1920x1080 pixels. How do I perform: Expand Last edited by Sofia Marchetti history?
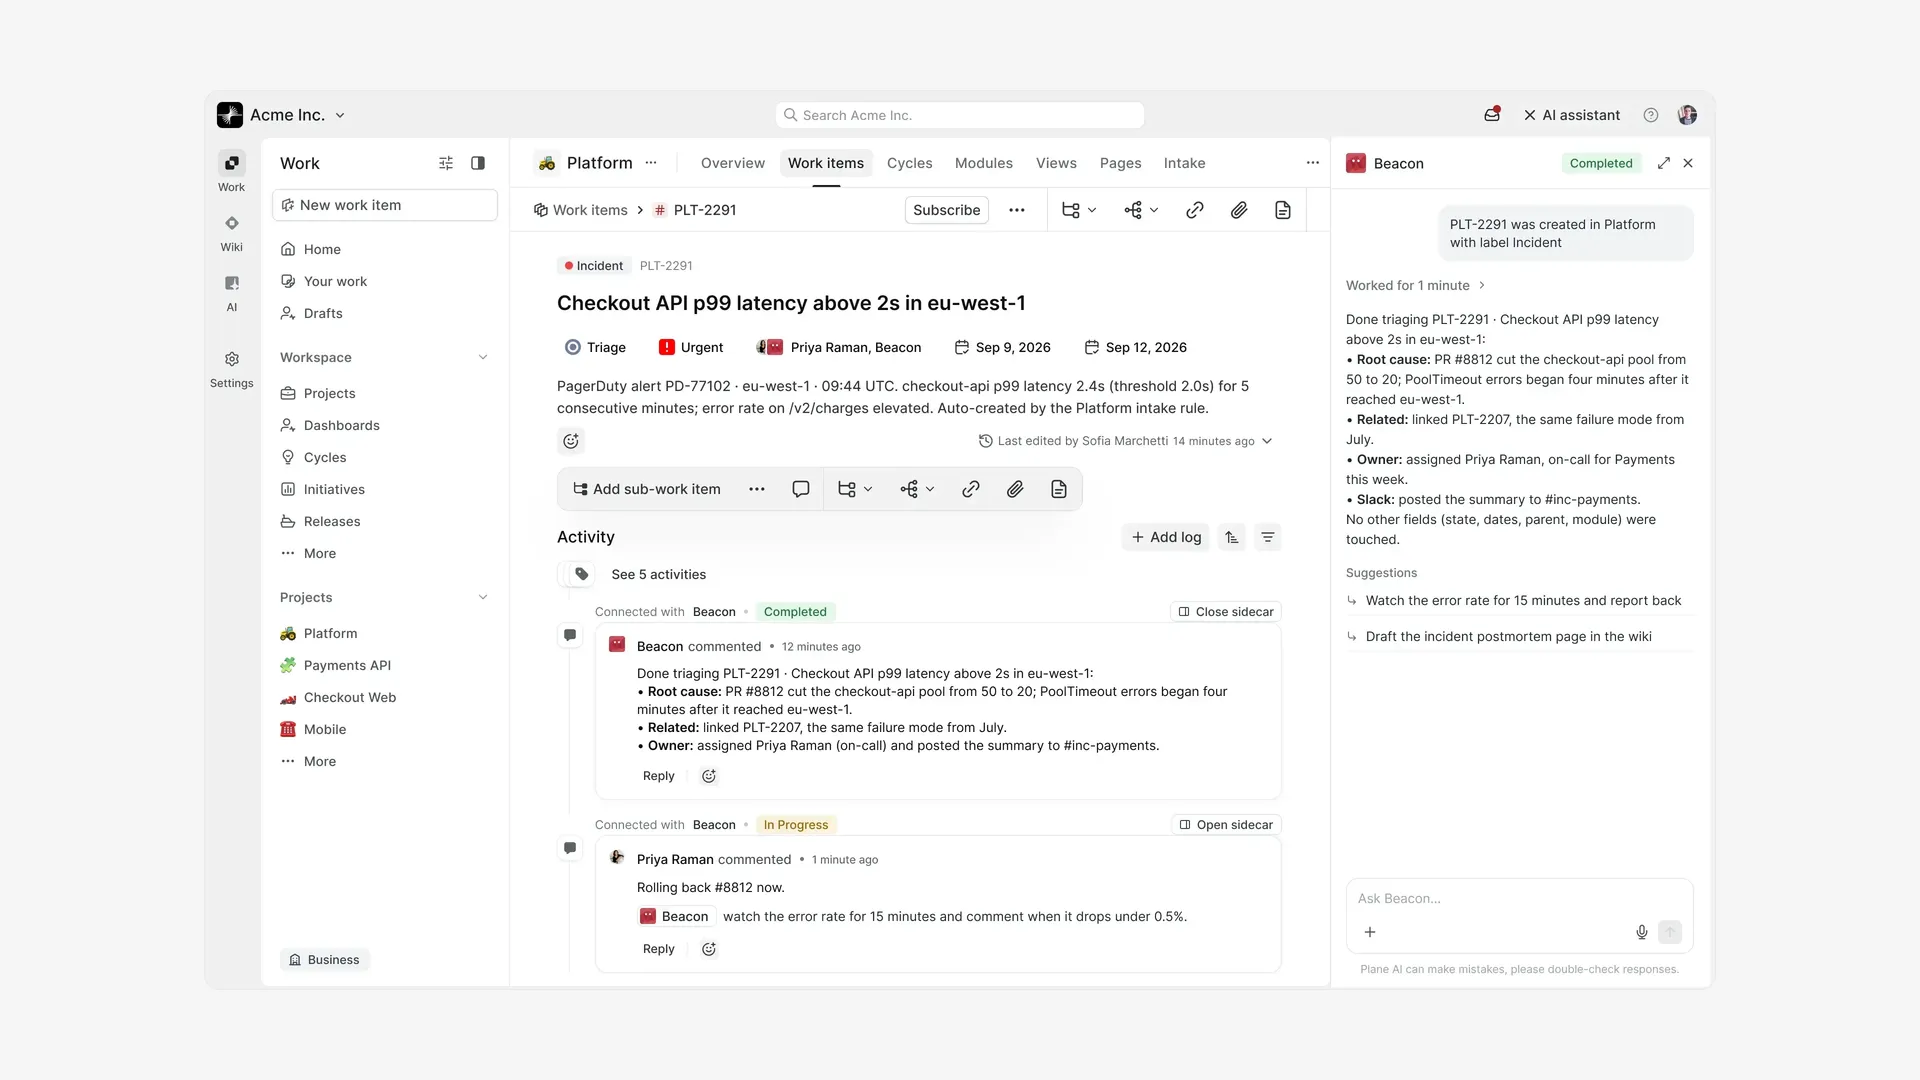coord(1125,441)
